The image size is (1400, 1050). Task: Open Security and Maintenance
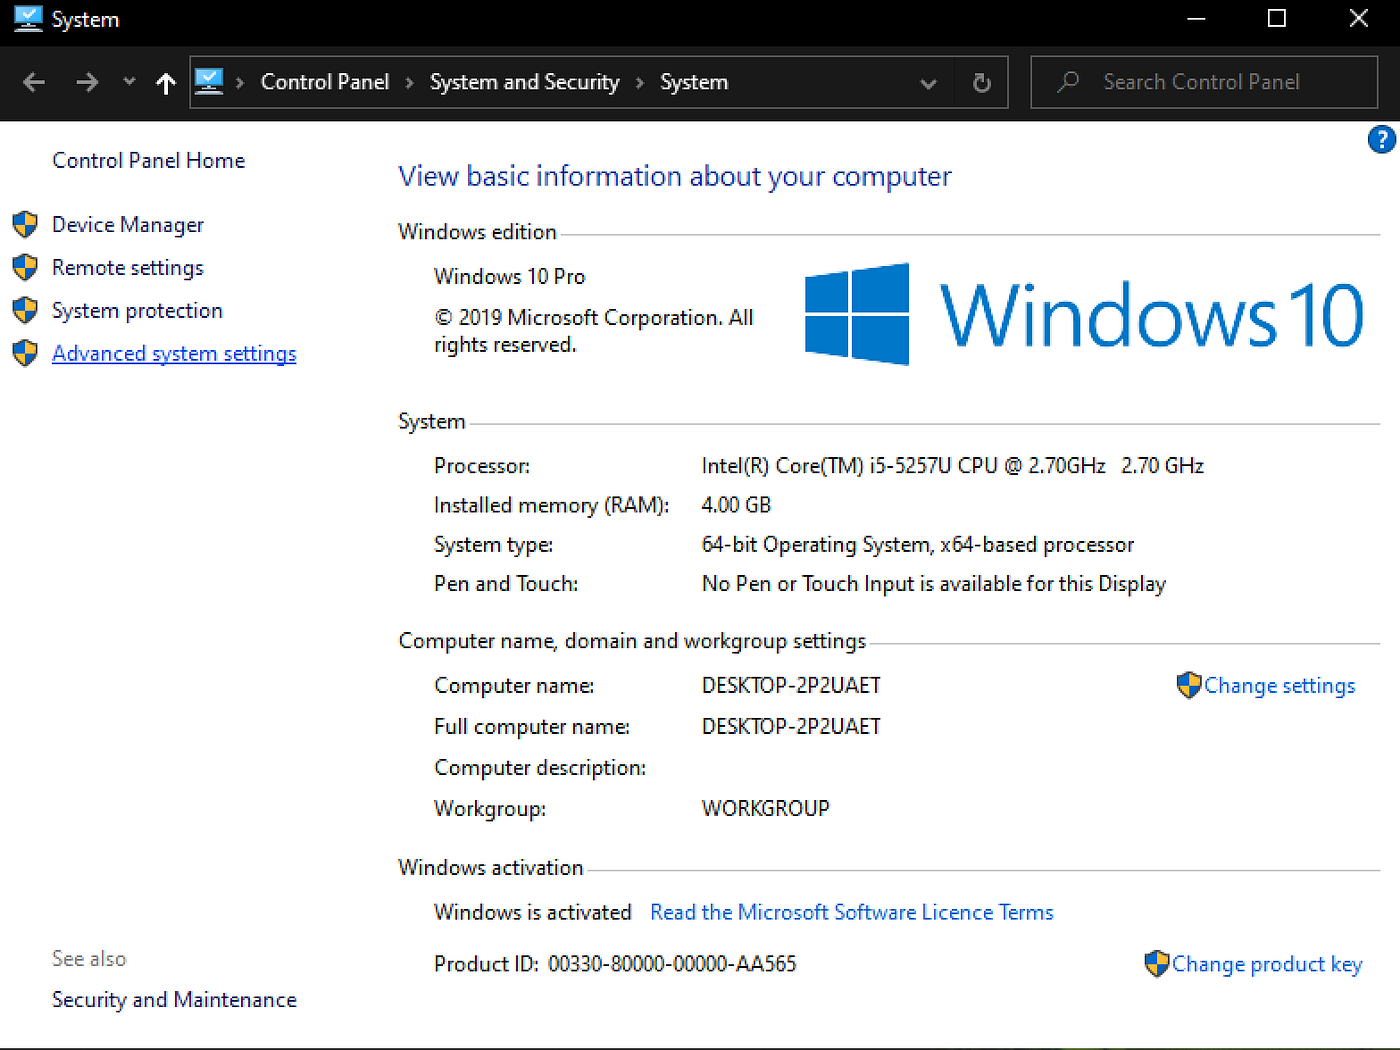coord(174,1000)
